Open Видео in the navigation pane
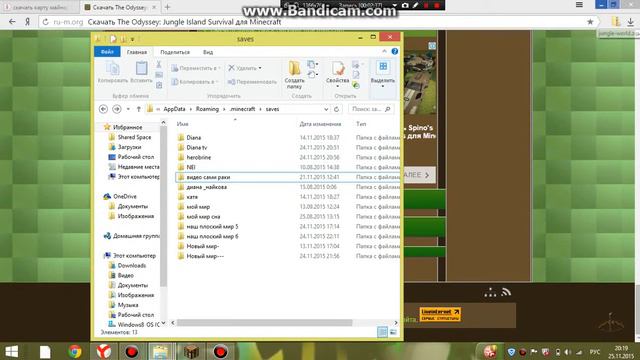 [125, 276]
